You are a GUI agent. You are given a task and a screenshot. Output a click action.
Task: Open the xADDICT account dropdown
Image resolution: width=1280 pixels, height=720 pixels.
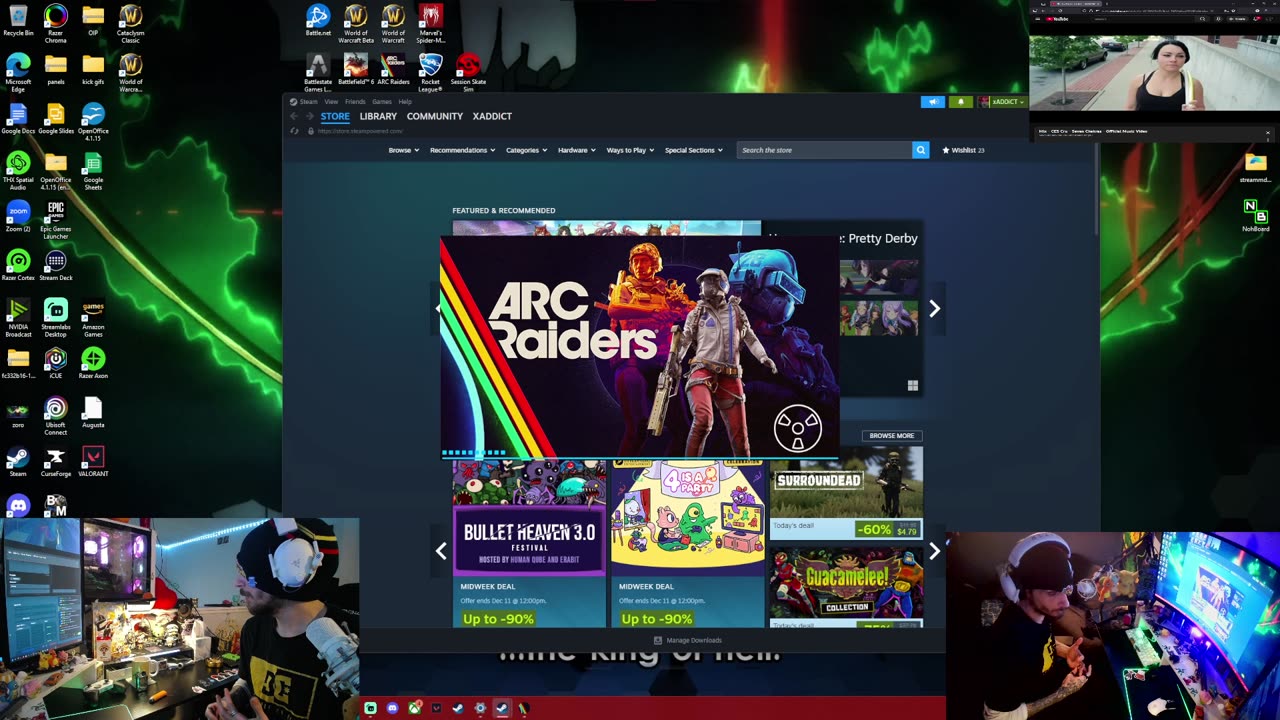click(x=1001, y=101)
